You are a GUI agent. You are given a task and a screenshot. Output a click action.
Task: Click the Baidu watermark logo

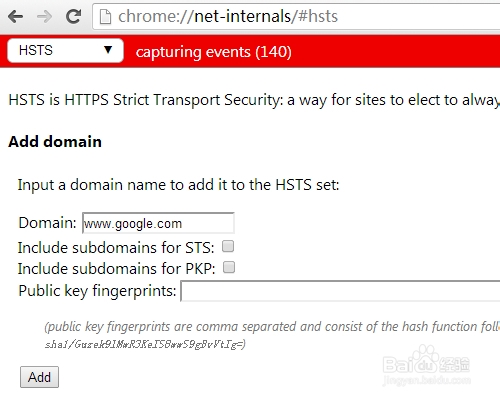tap(426, 365)
